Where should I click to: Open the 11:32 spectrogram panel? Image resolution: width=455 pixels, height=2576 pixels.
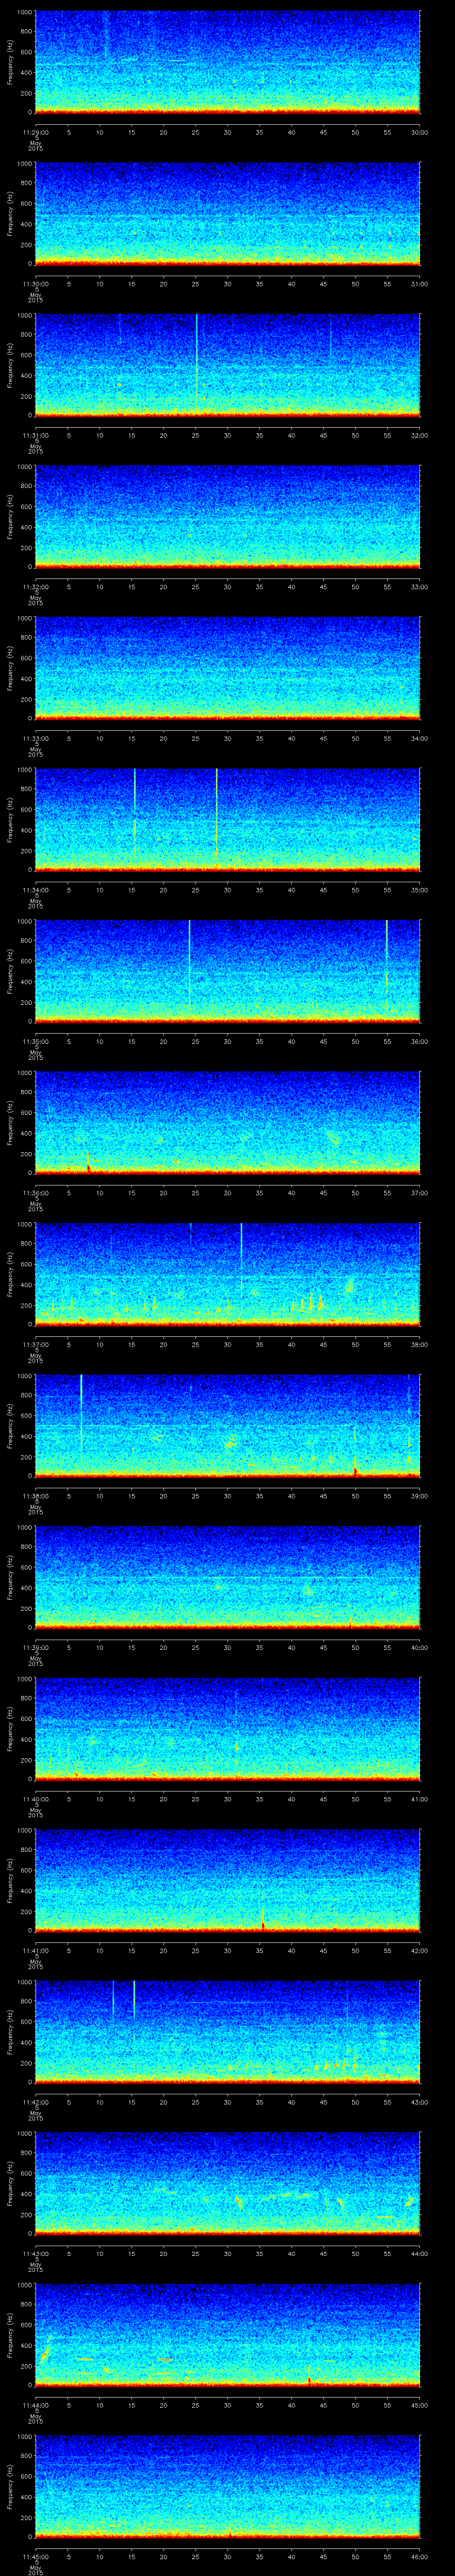click(x=227, y=517)
